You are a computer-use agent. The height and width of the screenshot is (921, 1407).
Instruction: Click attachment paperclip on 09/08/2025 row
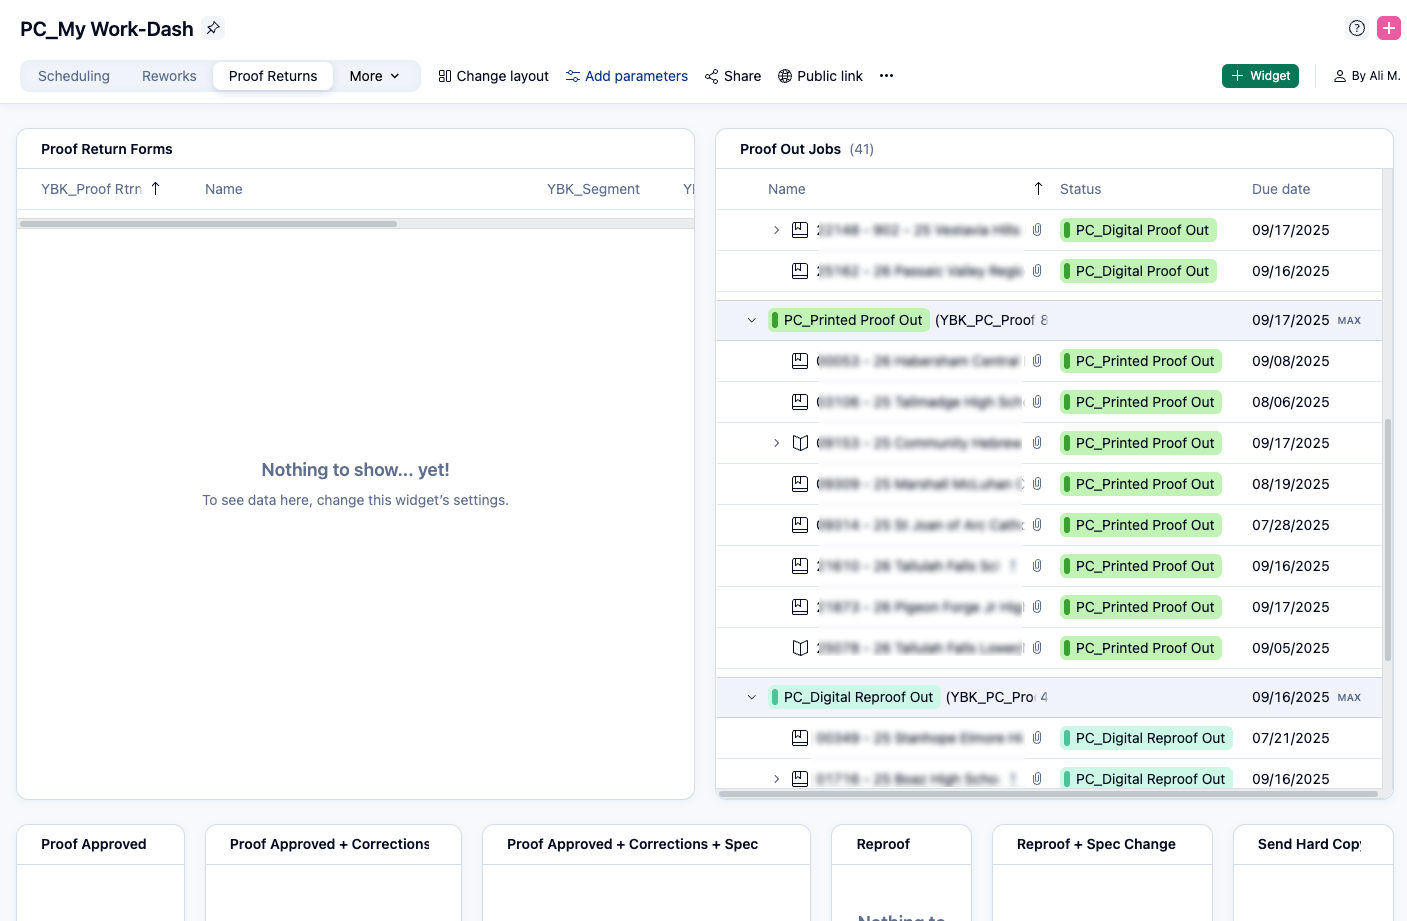pos(1037,361)
